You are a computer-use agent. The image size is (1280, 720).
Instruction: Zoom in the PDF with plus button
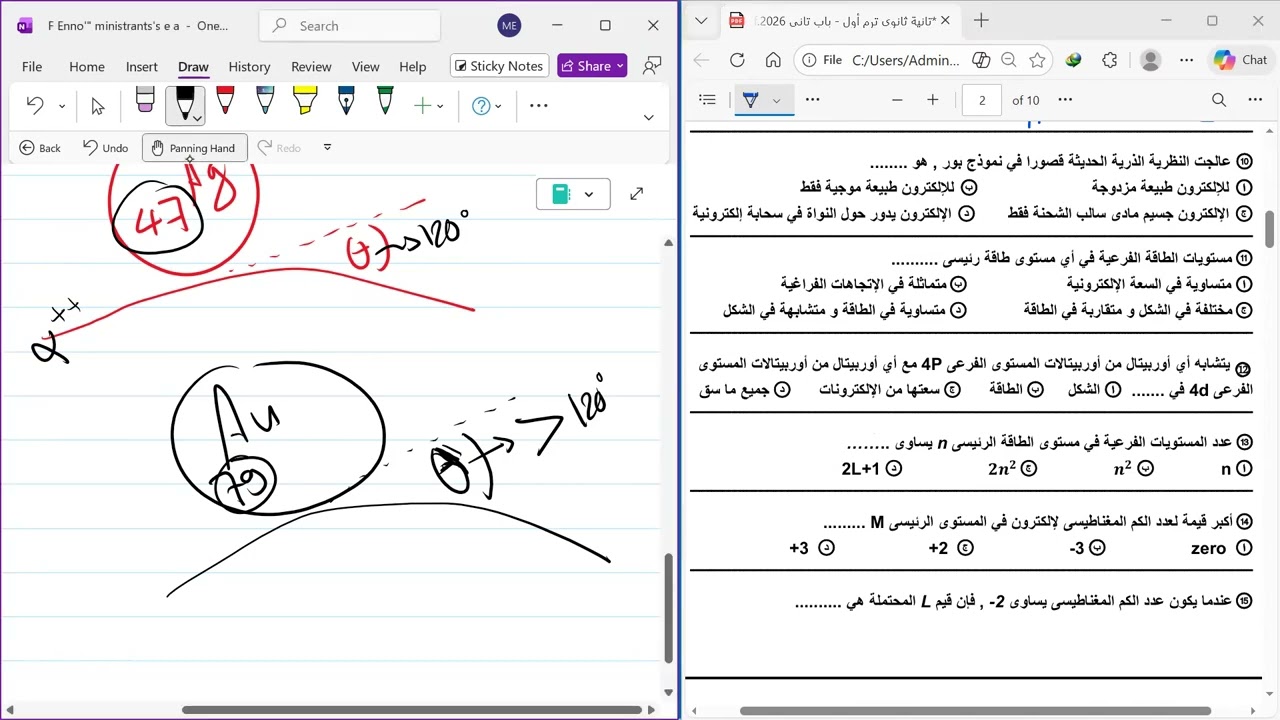pyautogui.click(x=932, y=99)
